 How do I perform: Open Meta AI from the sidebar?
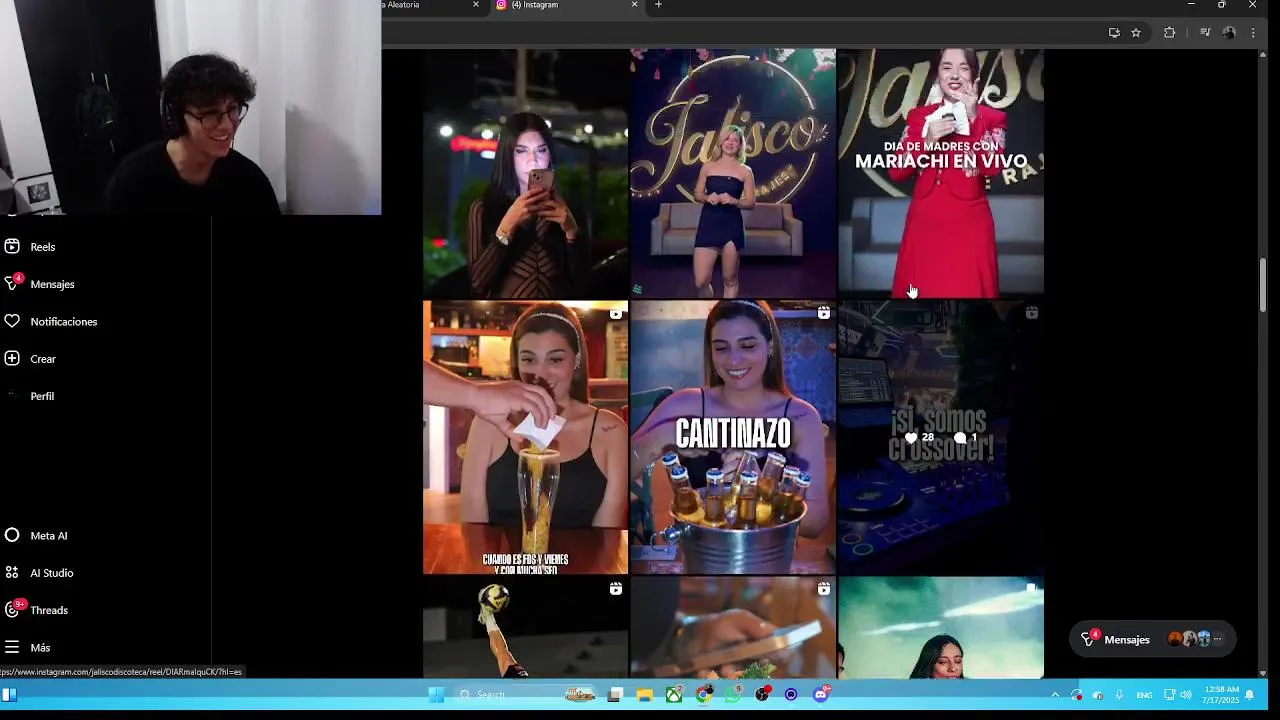click(36, 535)
